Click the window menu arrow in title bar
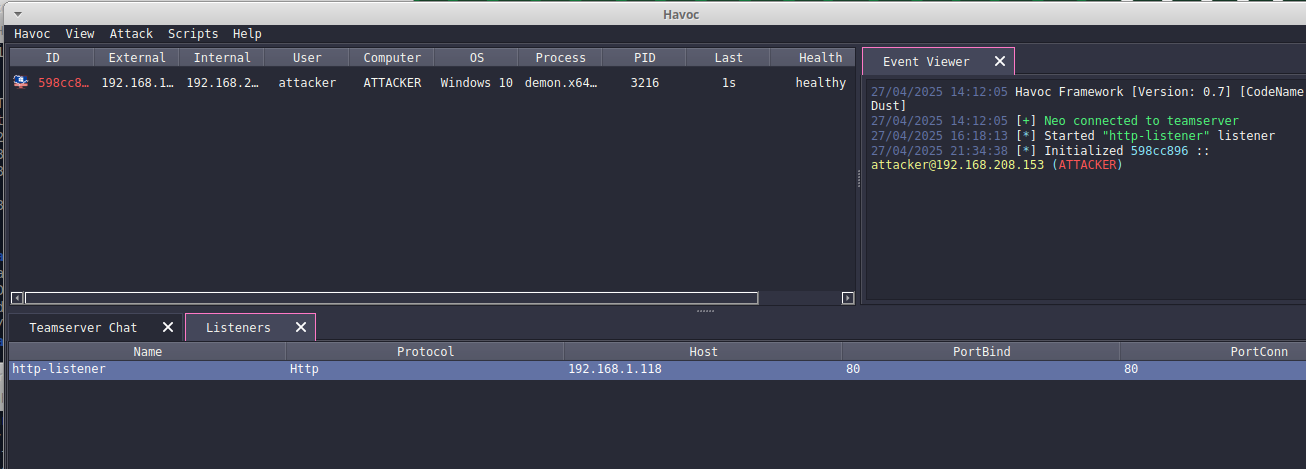1306x469 pixels. (20, 13)
